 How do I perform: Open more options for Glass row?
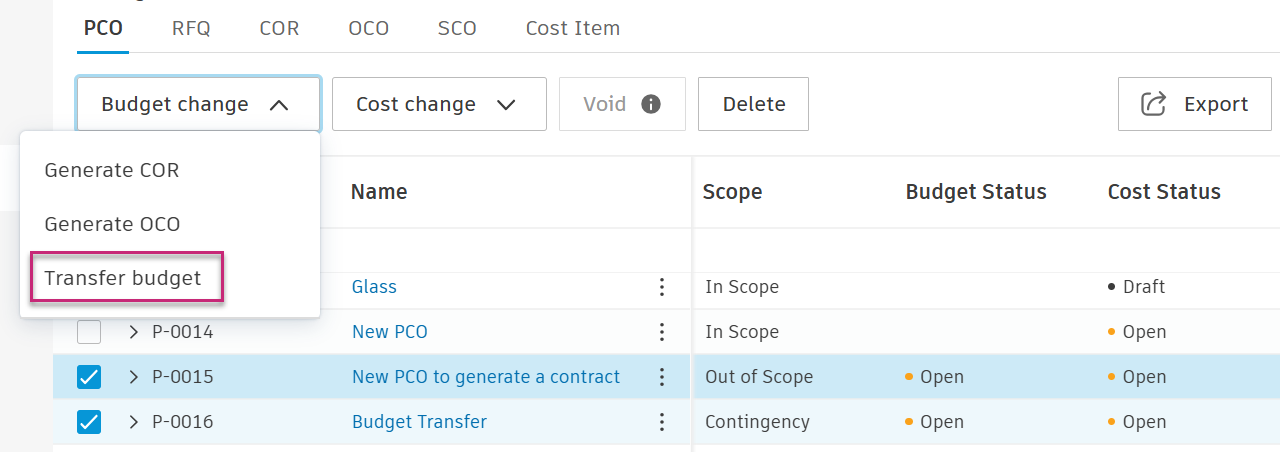[661, 287]
